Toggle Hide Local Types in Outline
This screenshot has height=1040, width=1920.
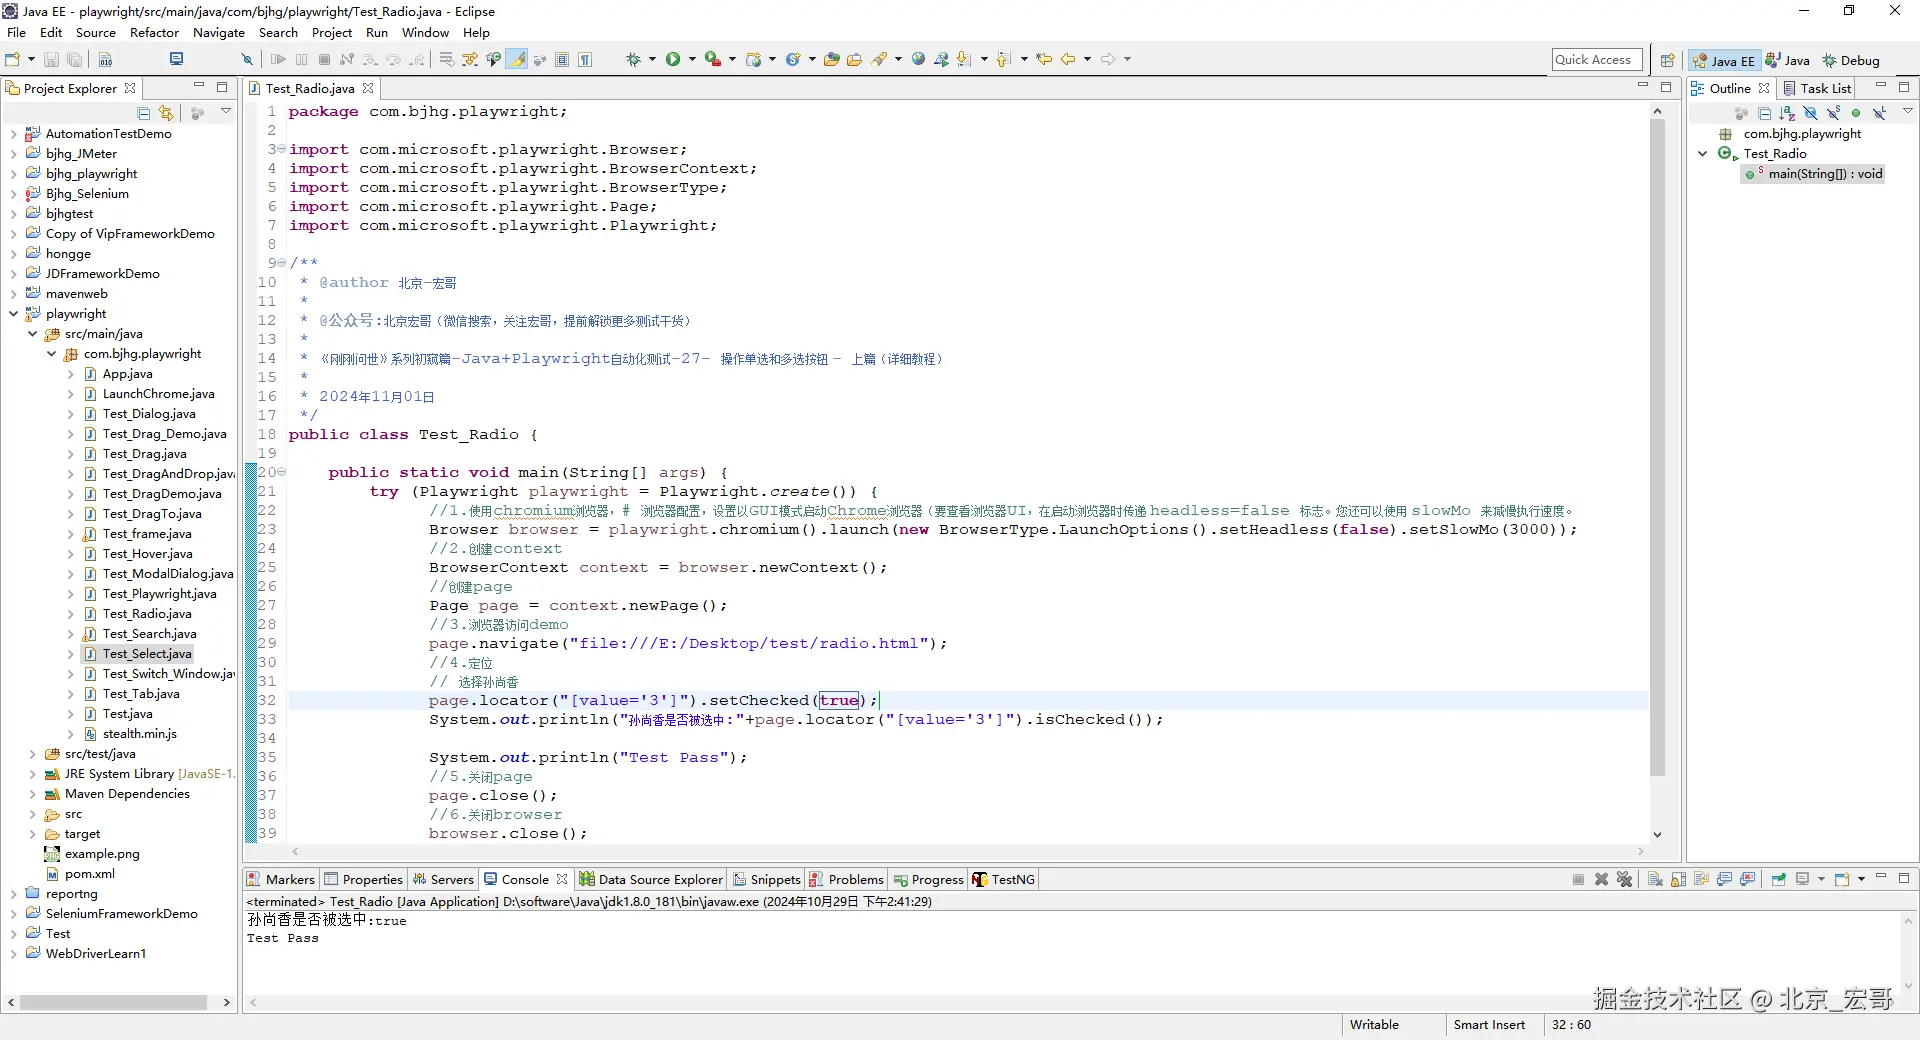coord(1879,113)
